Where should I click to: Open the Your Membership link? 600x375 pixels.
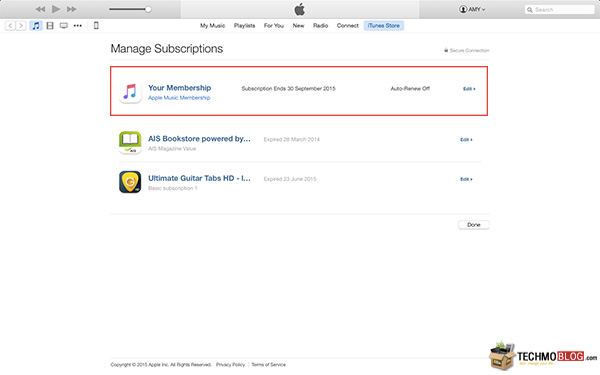point(179,88)
